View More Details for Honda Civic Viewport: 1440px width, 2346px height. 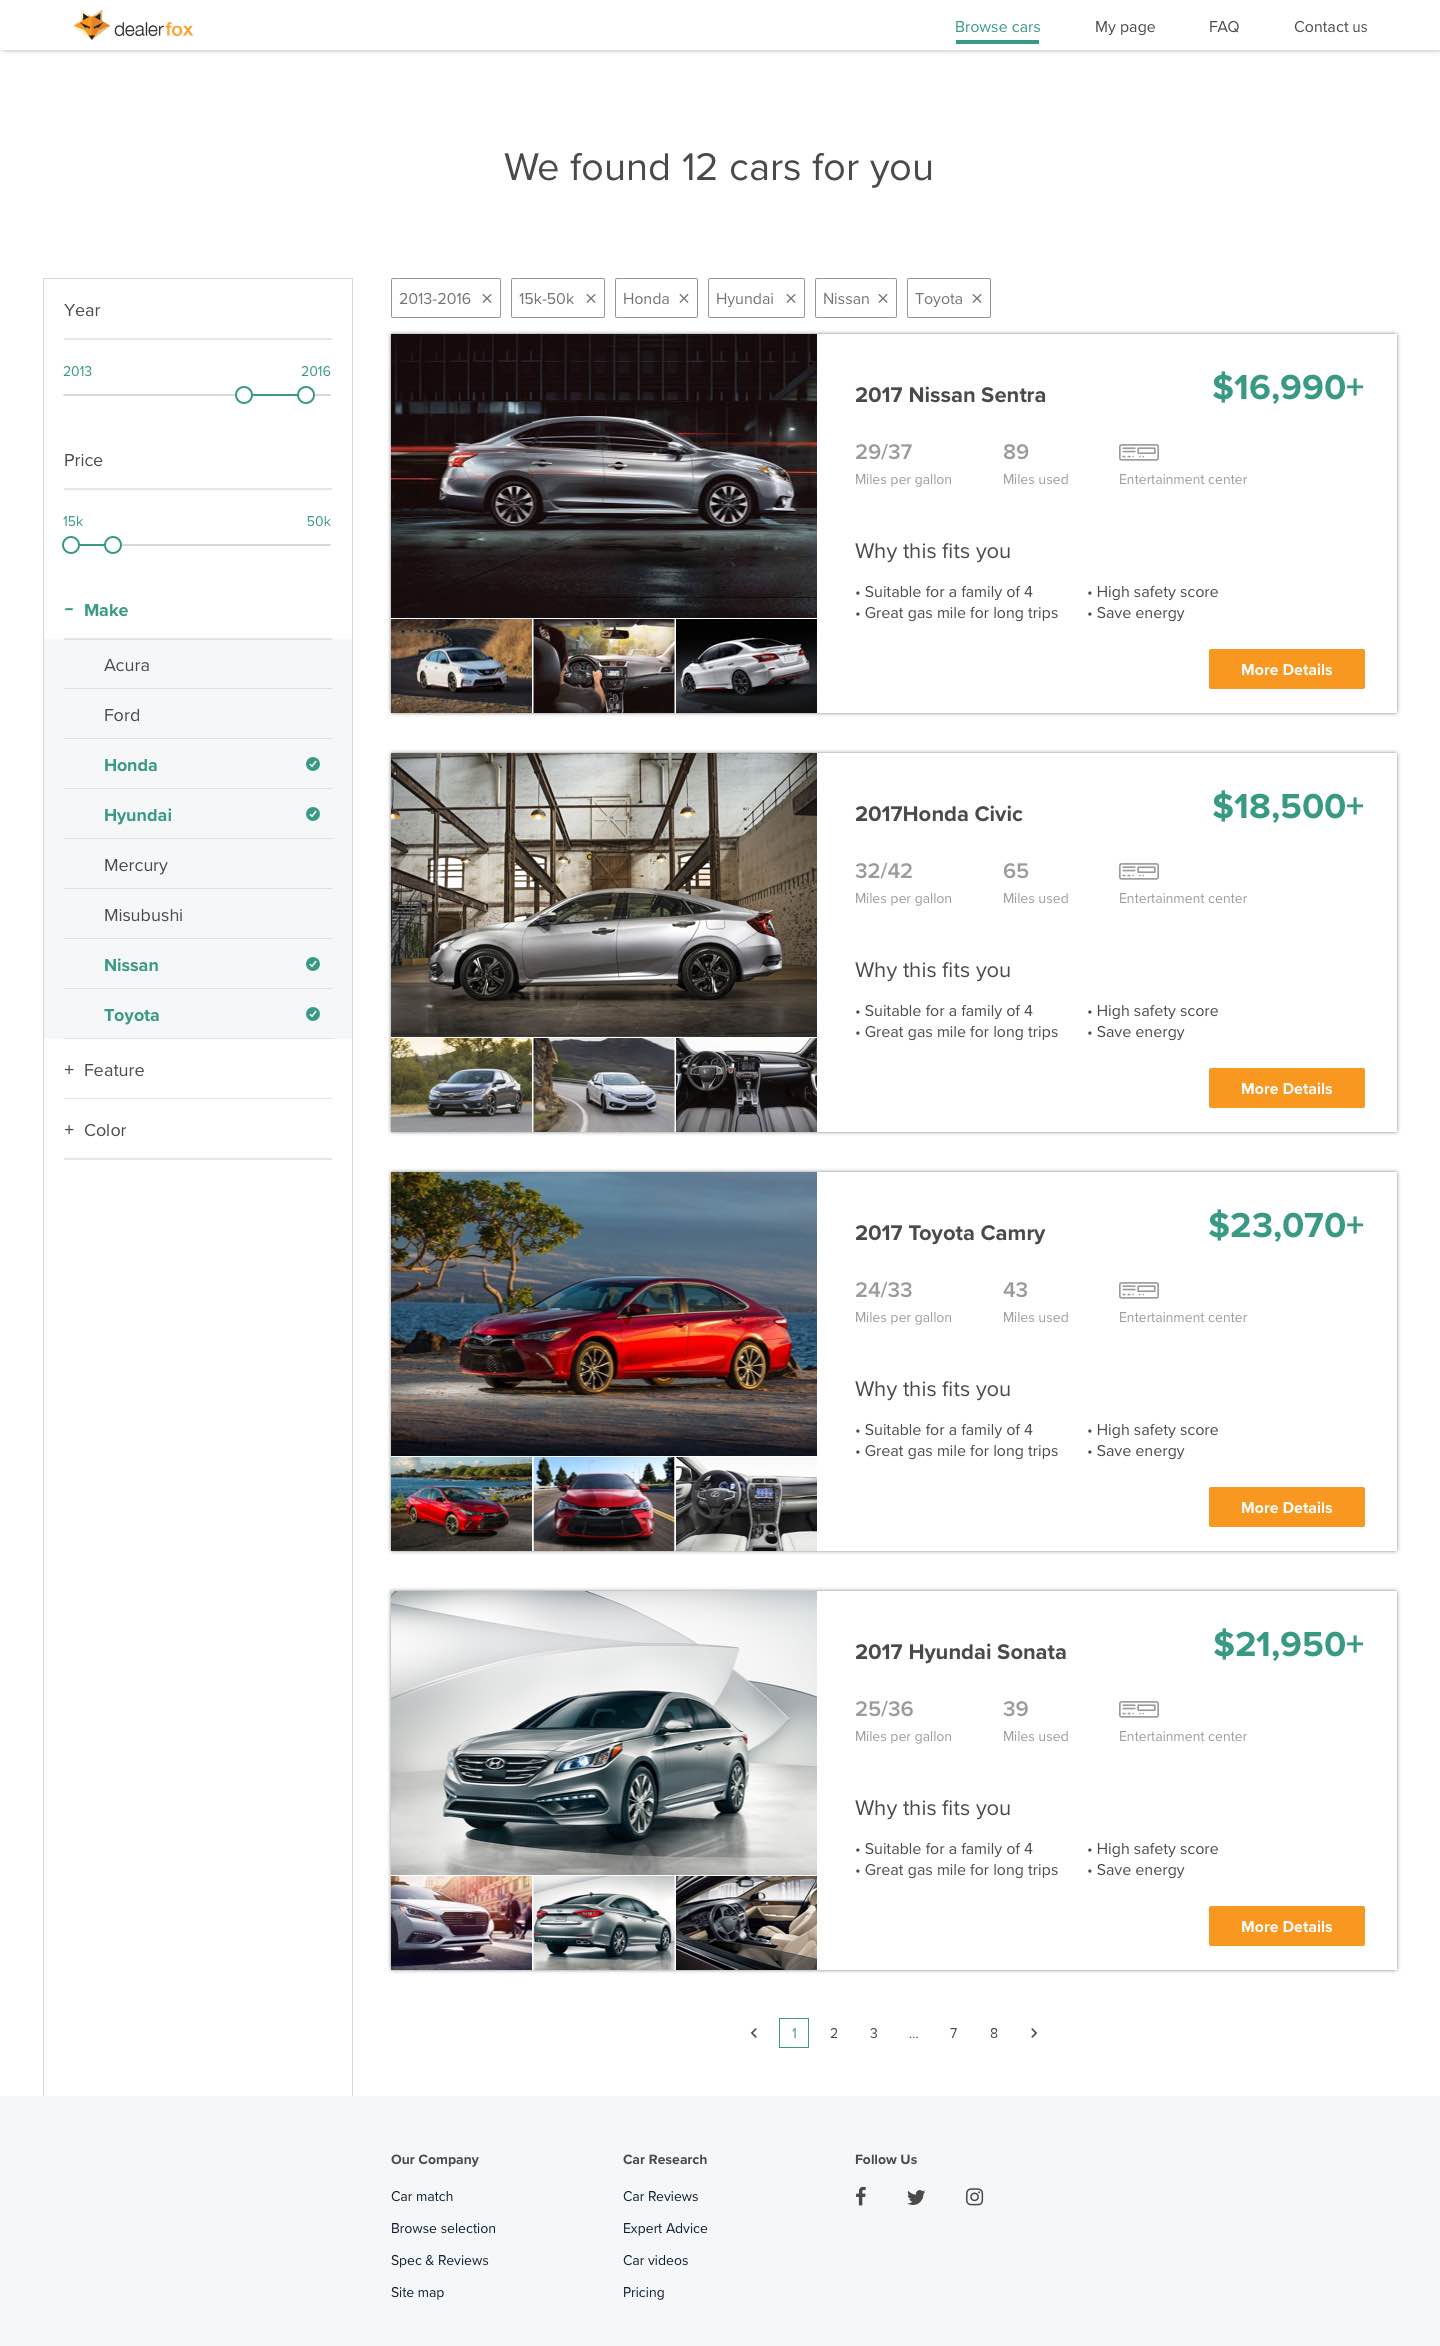[x=1286, y=1088]
